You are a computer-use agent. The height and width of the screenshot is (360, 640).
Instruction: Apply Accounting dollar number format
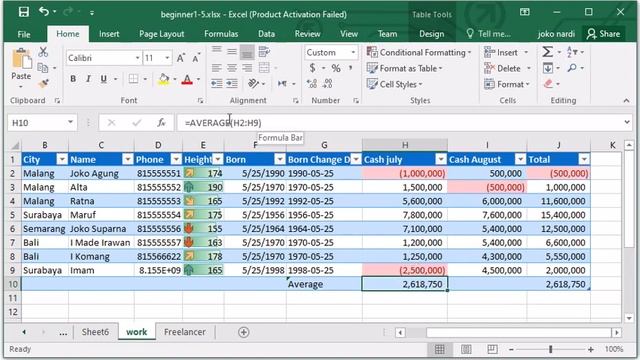pos(312,68)
